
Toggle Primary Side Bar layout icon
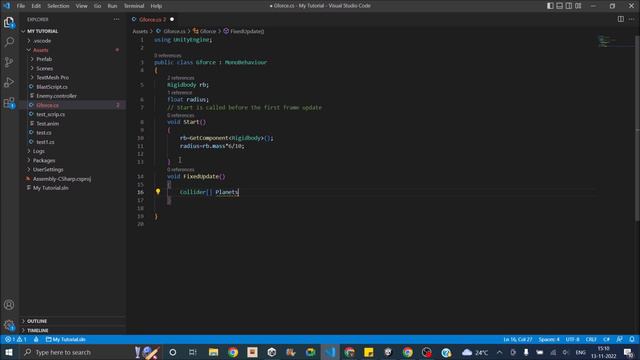click(x=550, y=6)
